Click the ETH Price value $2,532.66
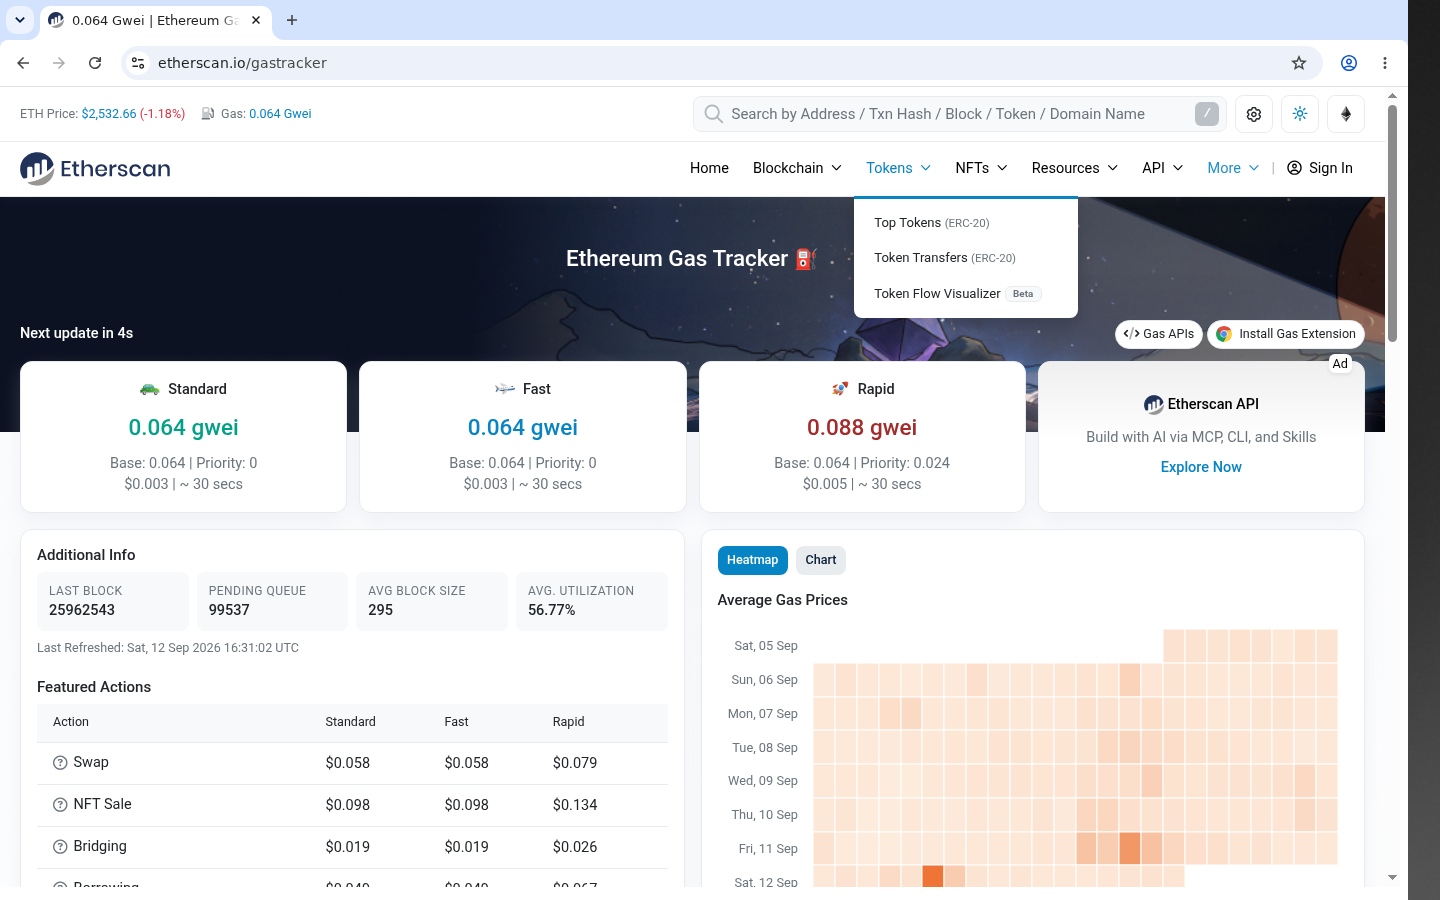Viewport: 1440px width, 900px height. pos(109,114)
